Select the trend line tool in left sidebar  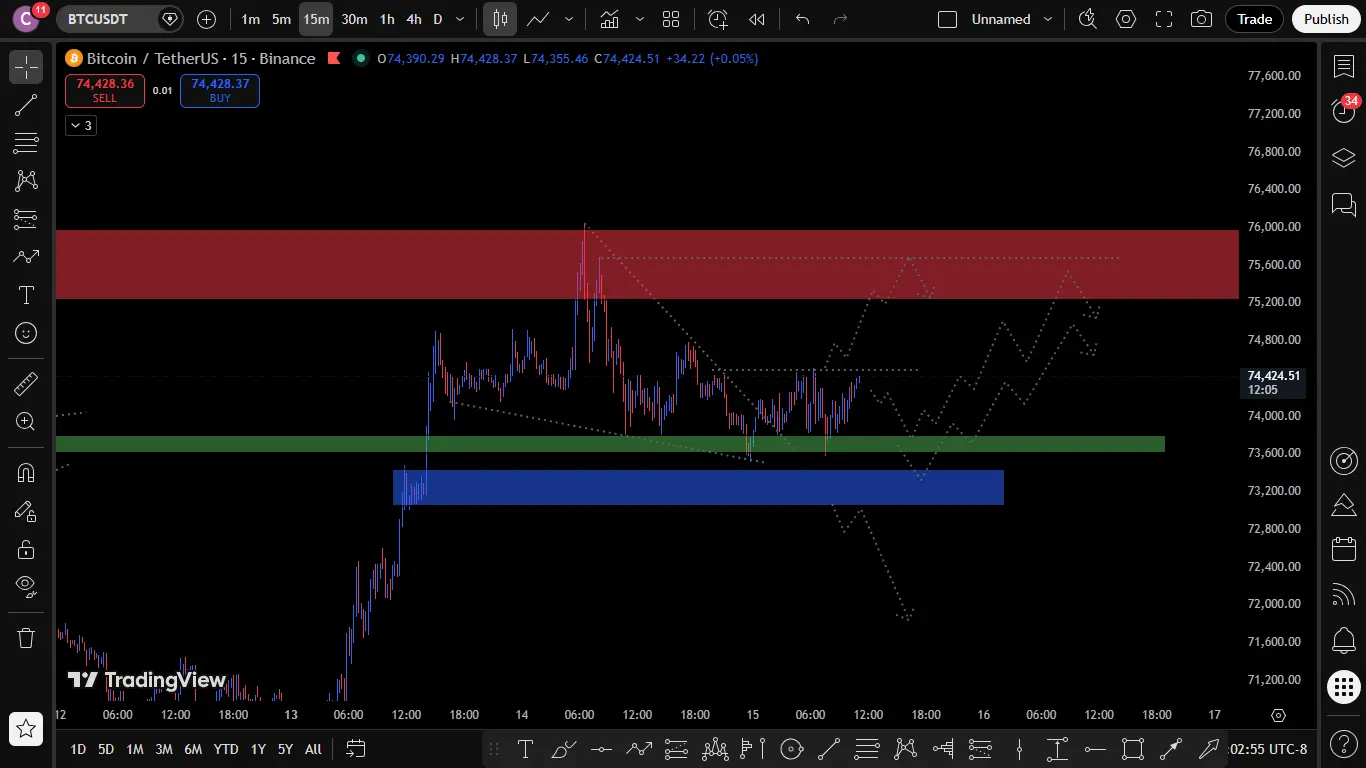click(x=26, y=105)
